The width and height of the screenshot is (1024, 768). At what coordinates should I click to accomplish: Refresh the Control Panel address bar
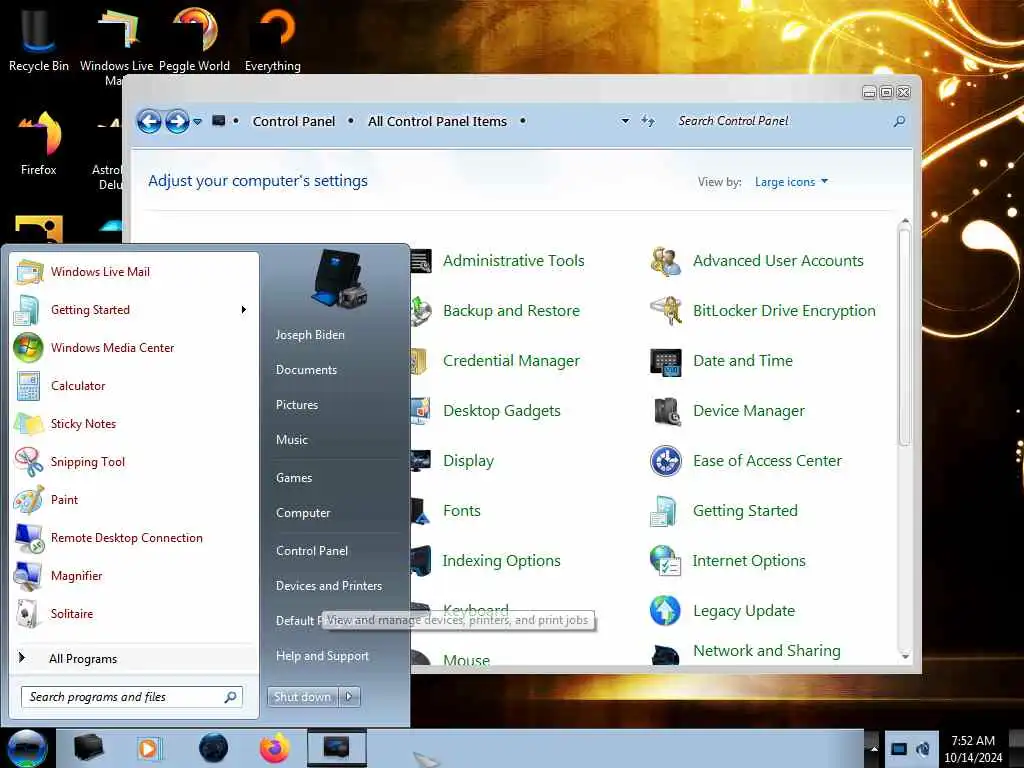pyautogui.click(x=647, y=121)
